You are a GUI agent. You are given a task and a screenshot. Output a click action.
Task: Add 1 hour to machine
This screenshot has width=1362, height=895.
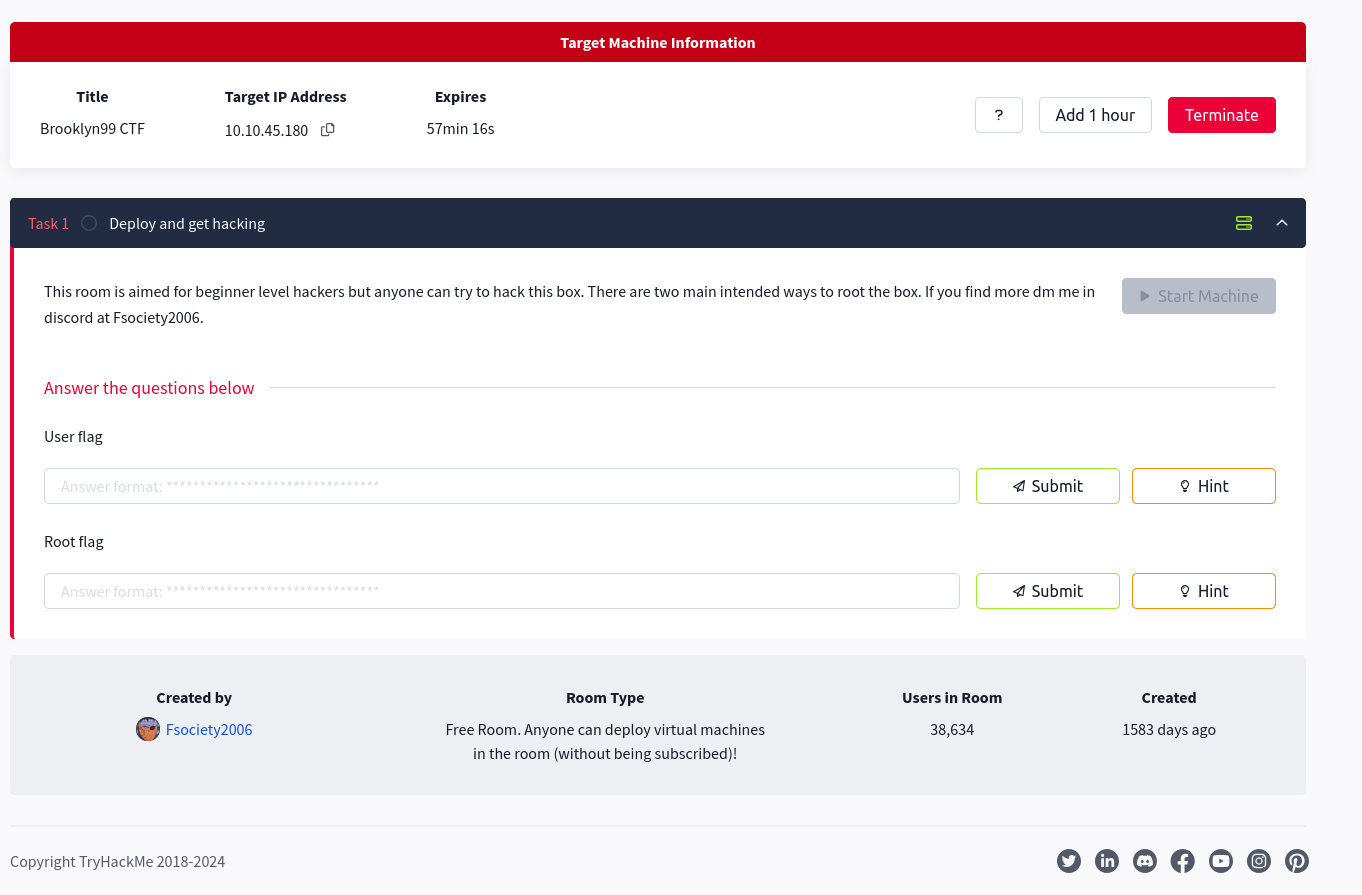[1095, 115]
